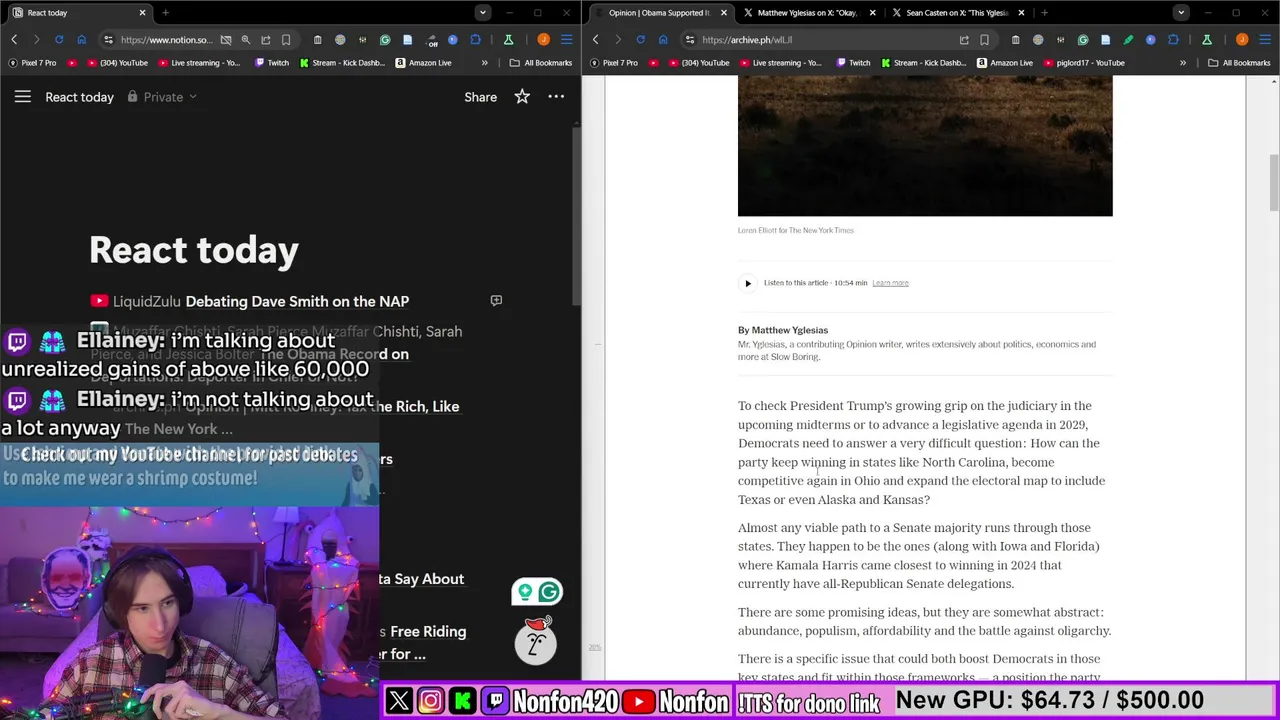Open the Debating Dave Smith on the NAP link
This screenshot has width=1280, height=720.
click(x=297, y=301)
